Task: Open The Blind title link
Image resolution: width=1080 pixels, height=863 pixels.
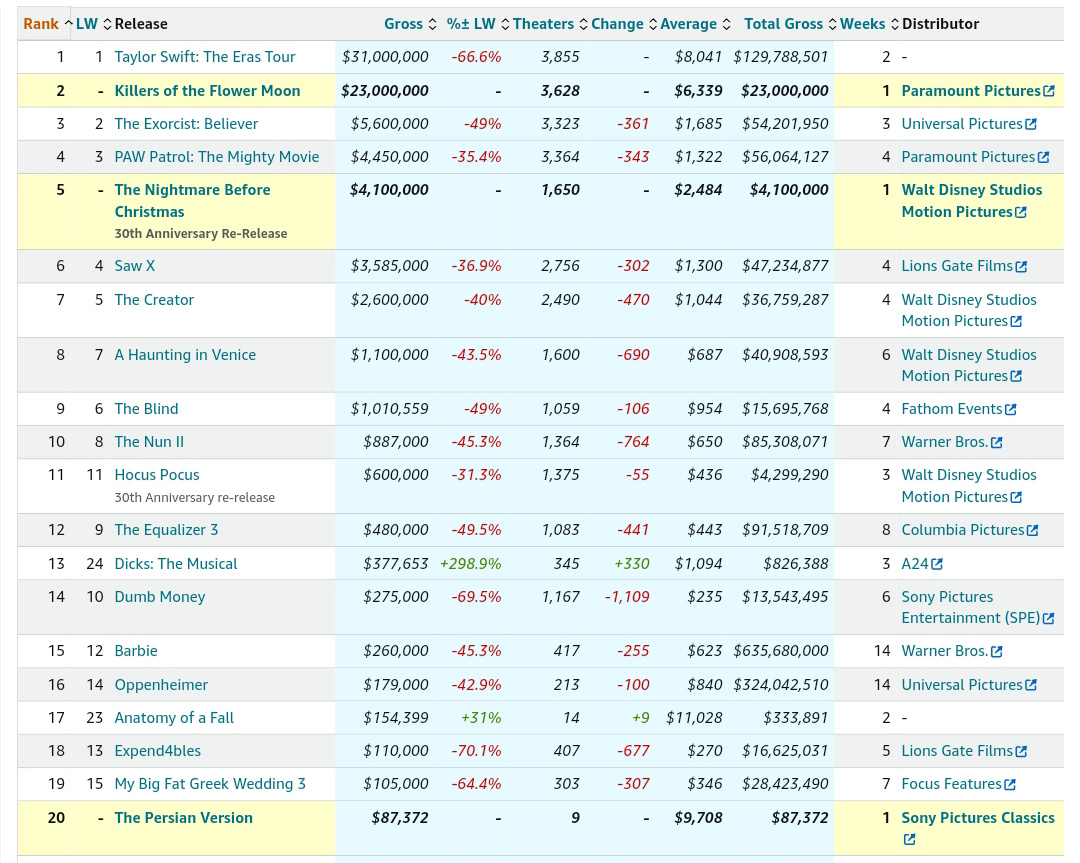Action: click(146, 408)
